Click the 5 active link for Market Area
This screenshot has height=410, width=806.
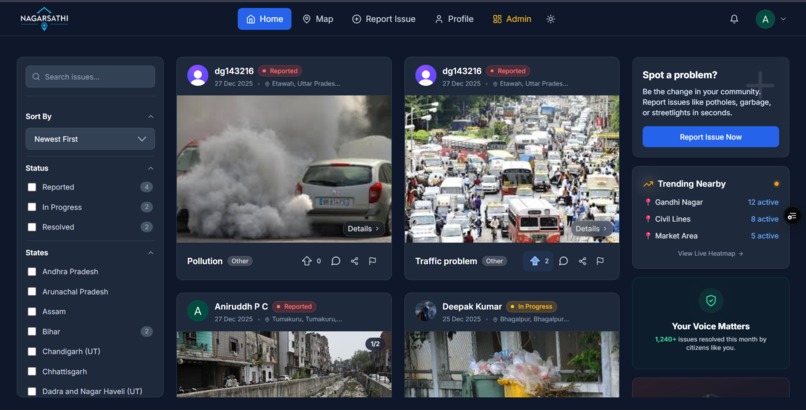click(764, 236)
